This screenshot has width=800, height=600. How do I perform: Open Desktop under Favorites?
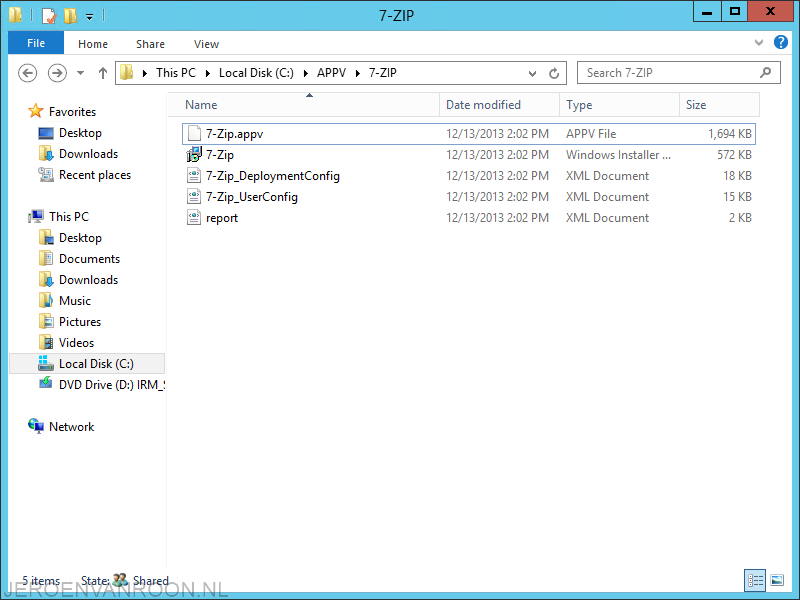[80, 133]
